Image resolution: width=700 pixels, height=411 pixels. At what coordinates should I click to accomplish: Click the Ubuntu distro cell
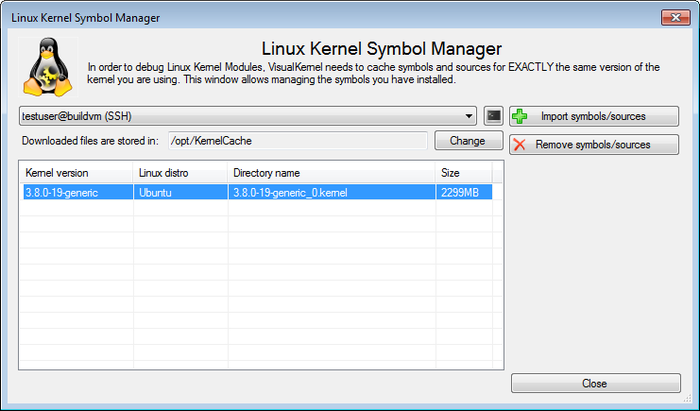click(x=180, y=193)
